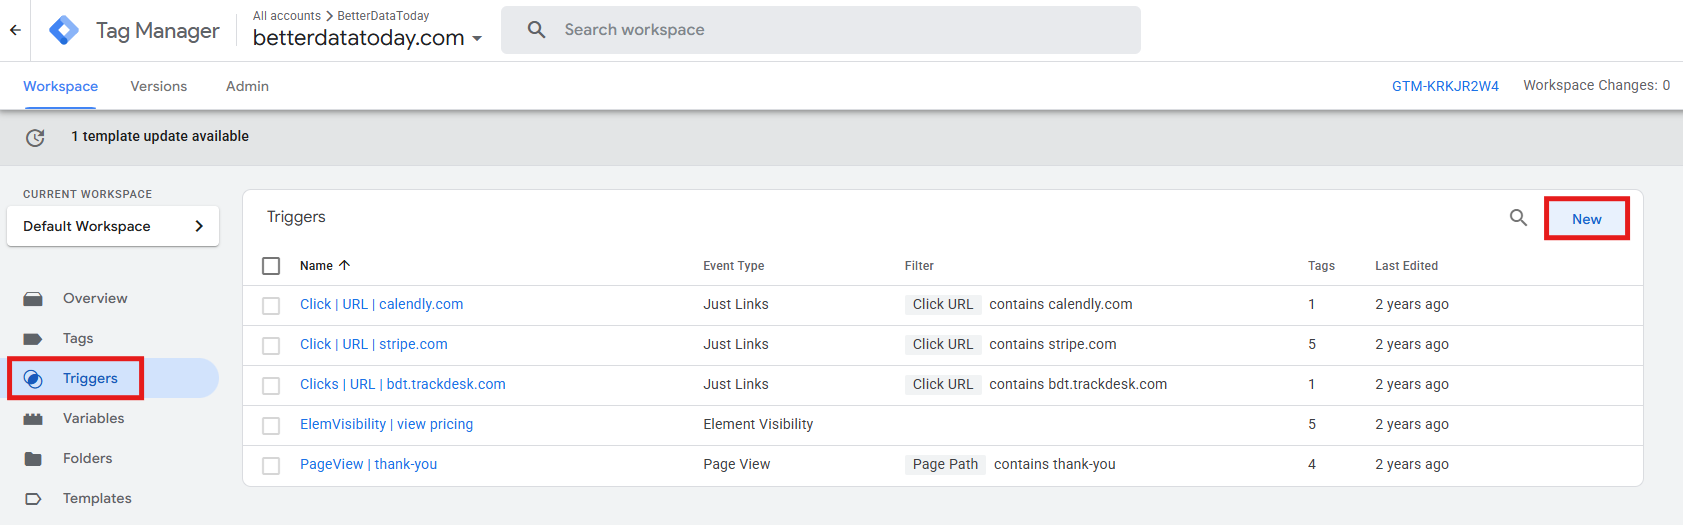Click the Templates sidebar icon
The image size is (1683, 525).
point(33,499)
